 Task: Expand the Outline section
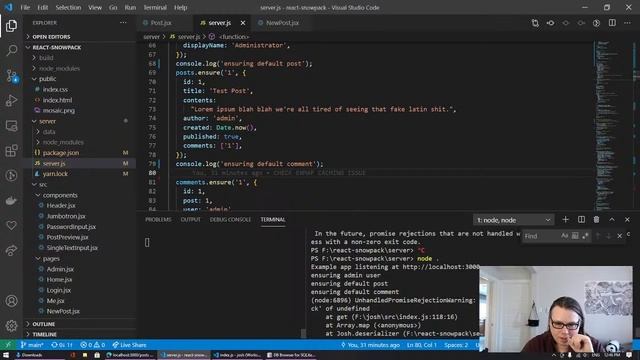[x=80, y=324]
